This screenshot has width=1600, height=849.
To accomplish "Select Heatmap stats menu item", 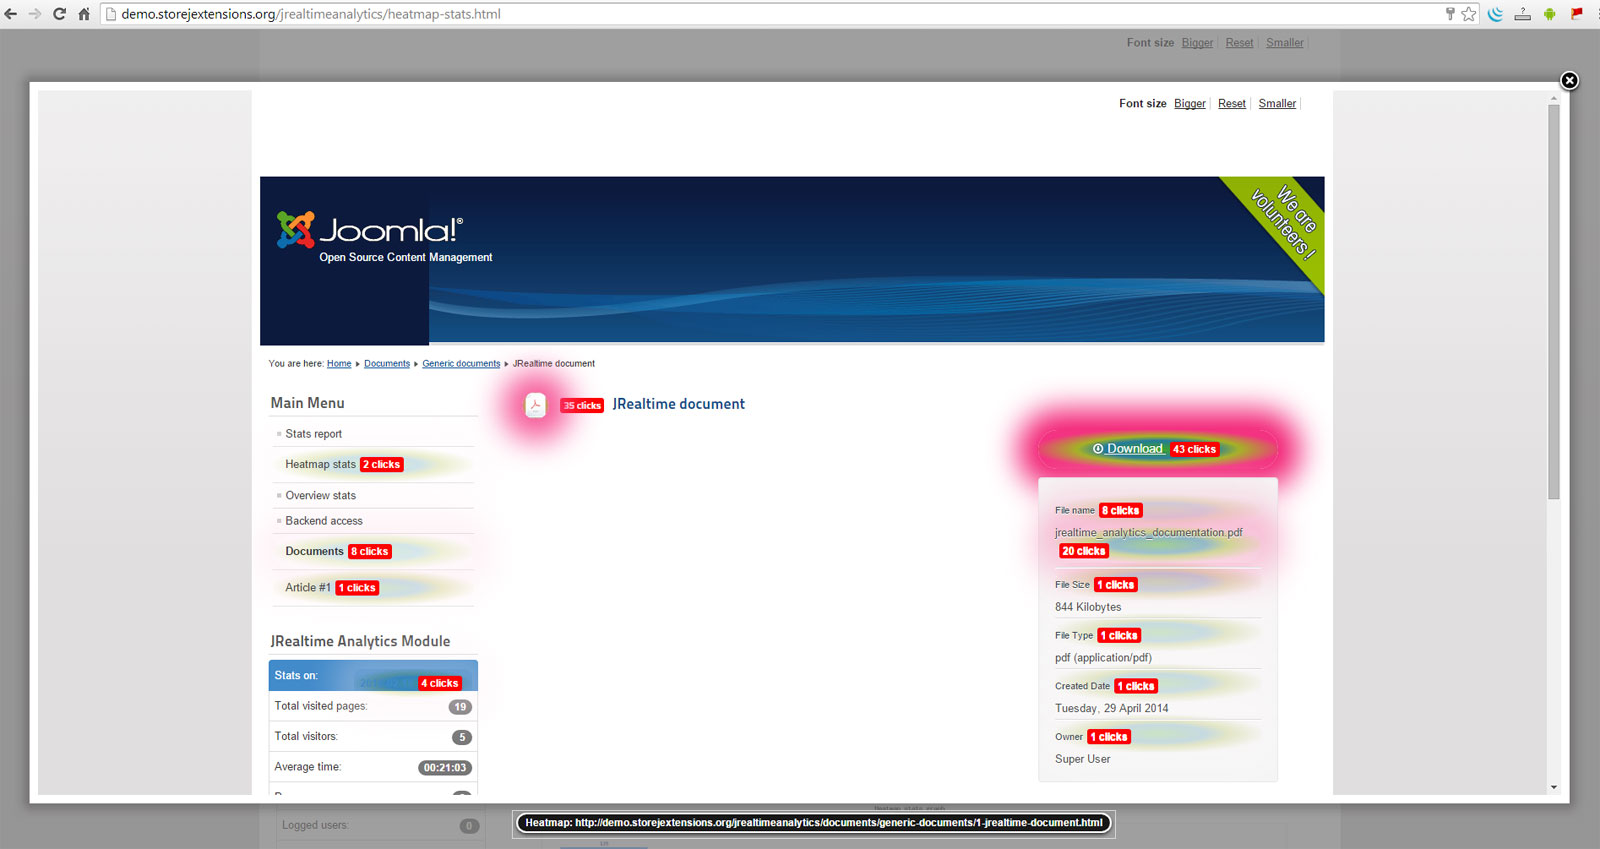I will pos(320,464).
